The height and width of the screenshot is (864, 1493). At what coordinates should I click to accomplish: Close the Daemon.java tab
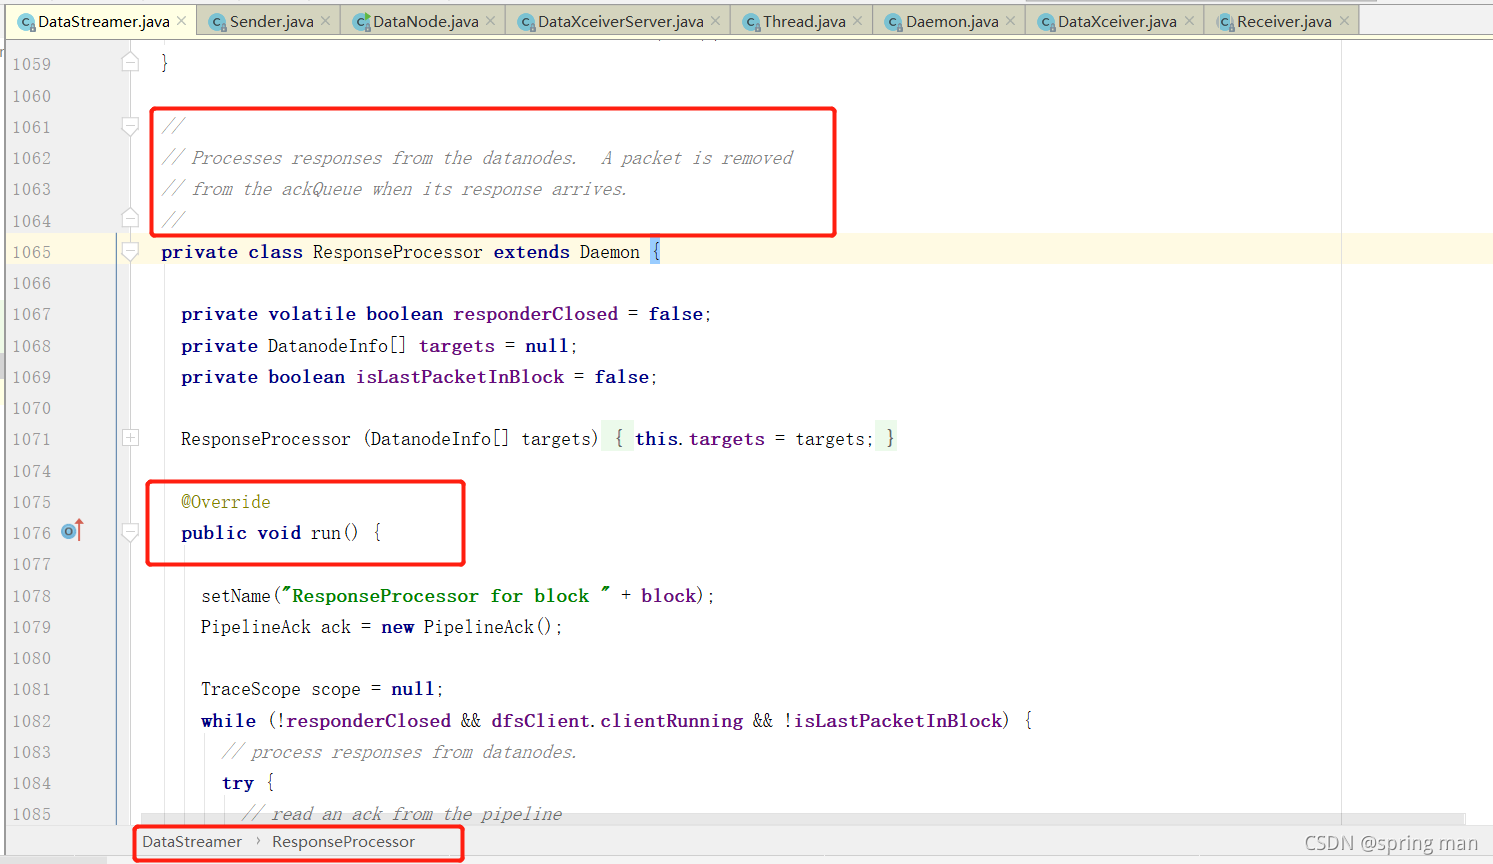point(1011,21)
